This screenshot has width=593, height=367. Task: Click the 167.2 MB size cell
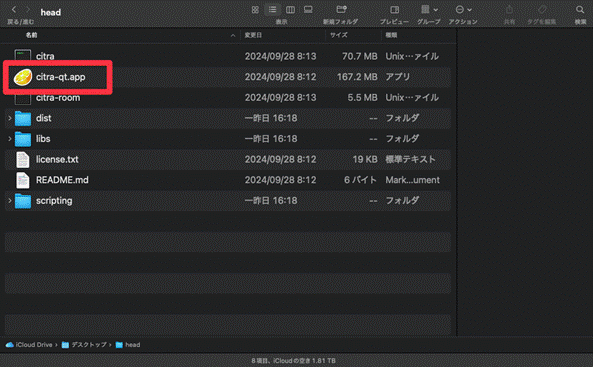click(357, 77)
